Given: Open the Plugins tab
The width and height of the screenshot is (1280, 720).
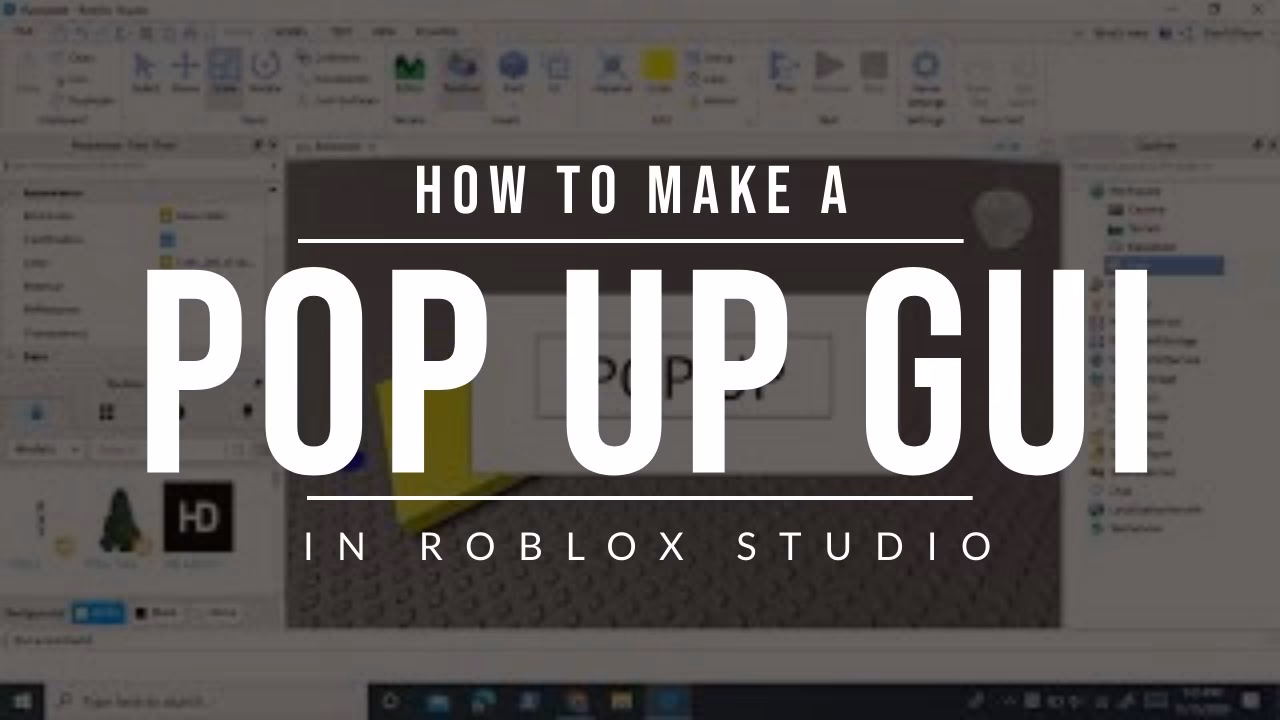Looking at the screenshot, I should click(x=437, y=31).
